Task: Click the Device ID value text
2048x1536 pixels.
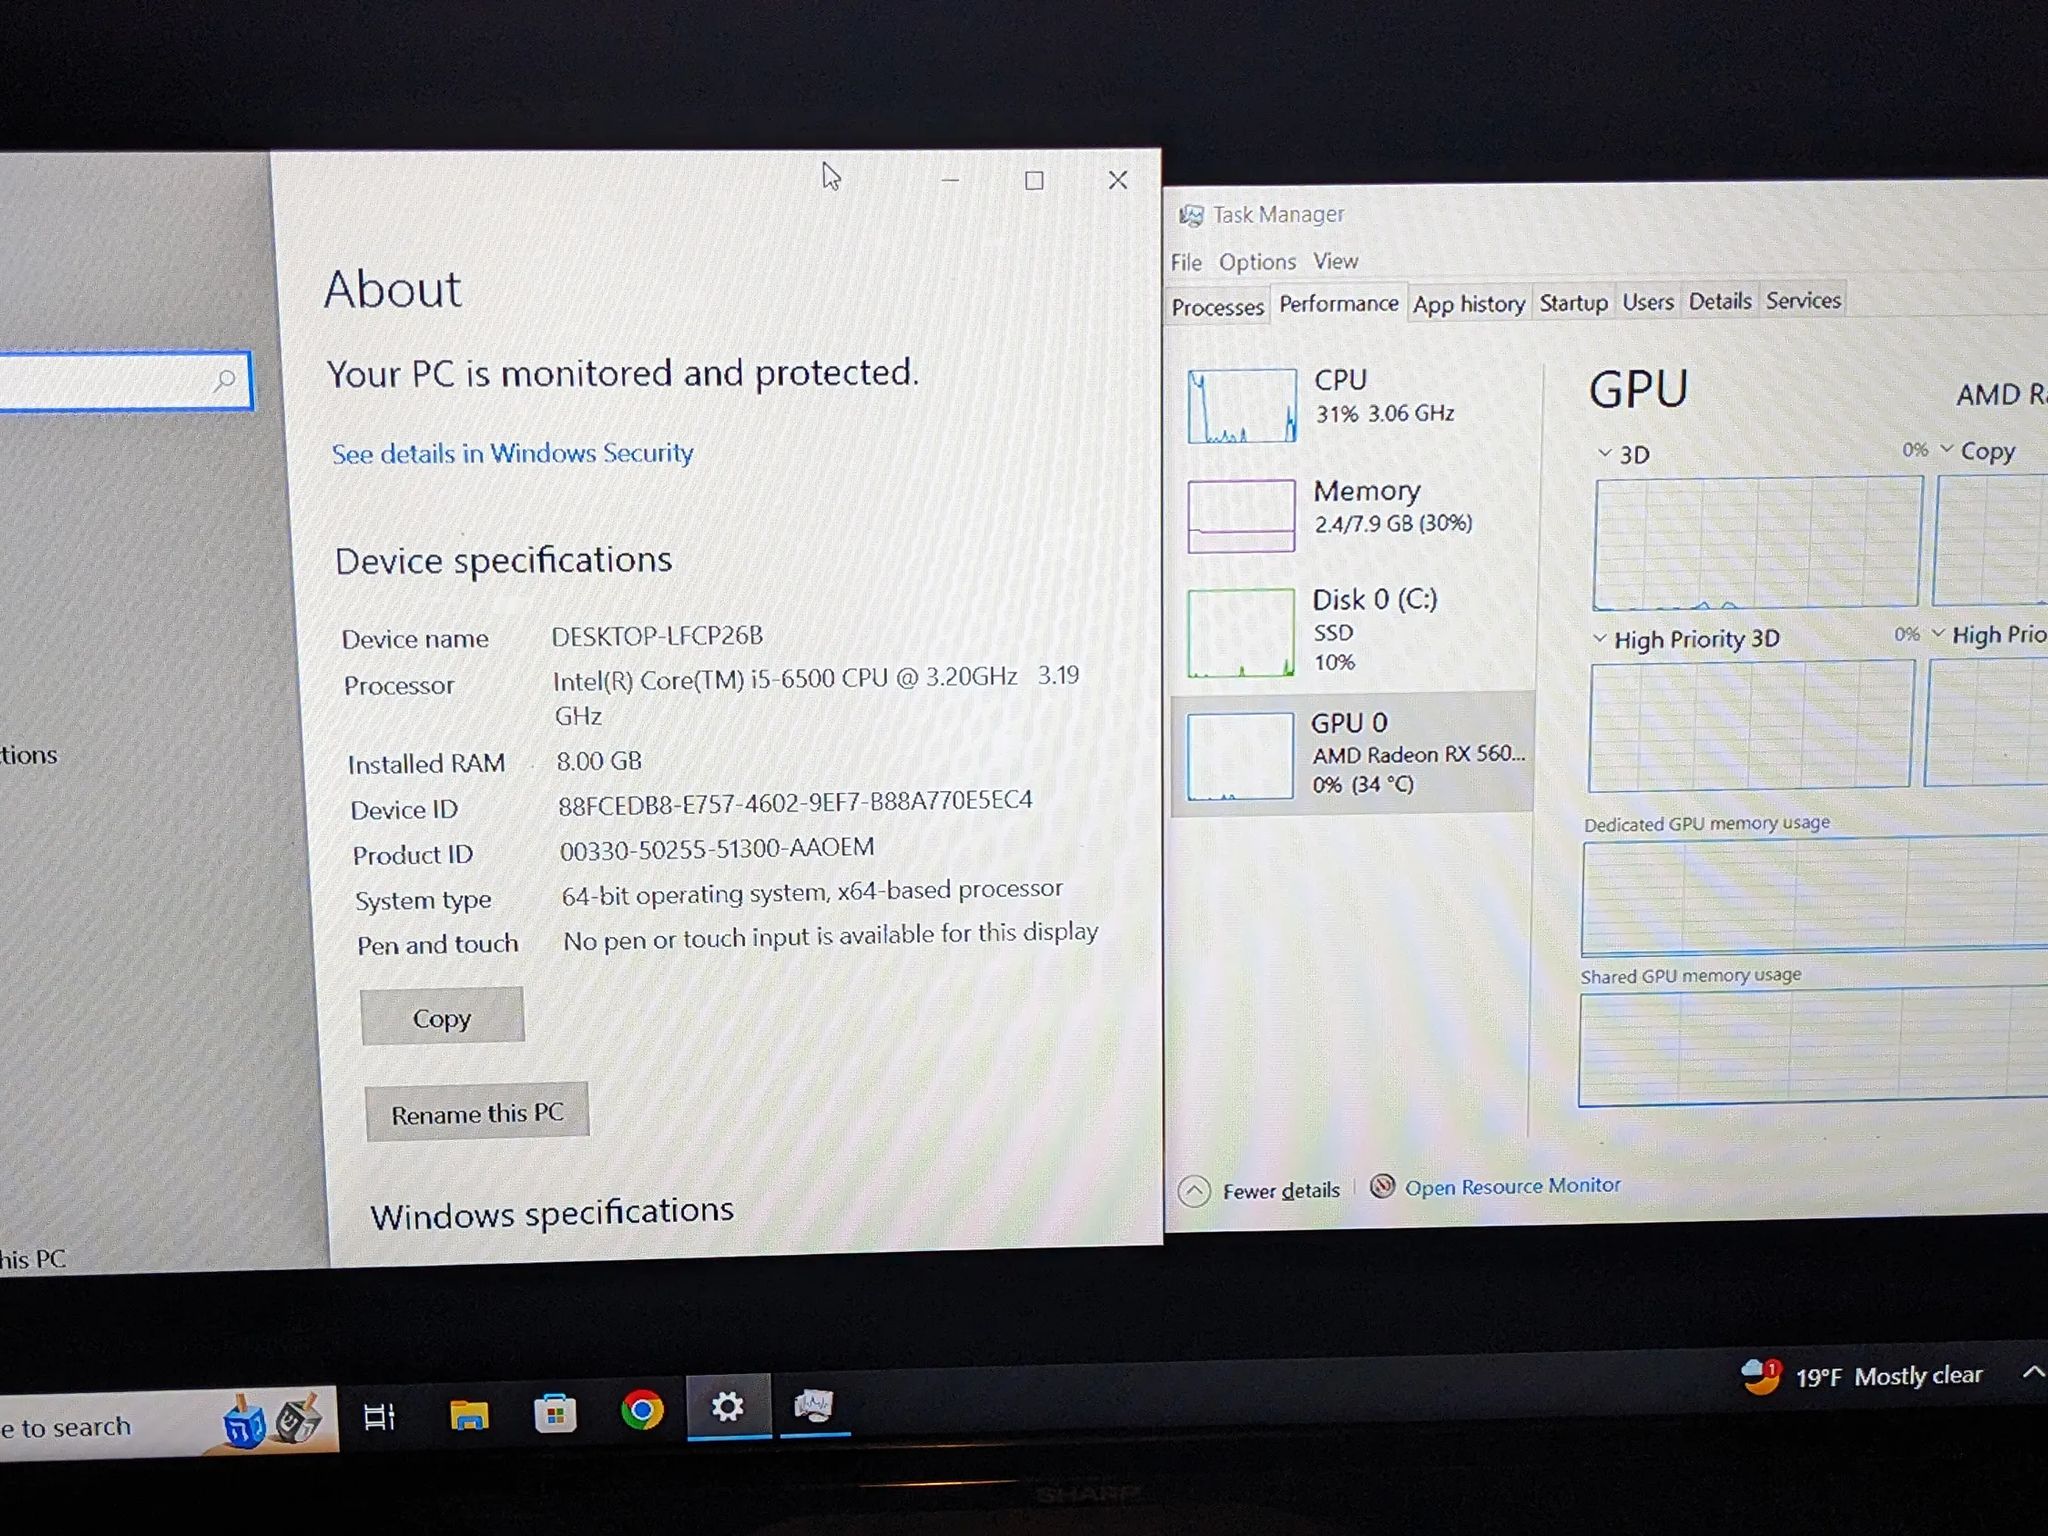Action: click(x=795, y=803)
